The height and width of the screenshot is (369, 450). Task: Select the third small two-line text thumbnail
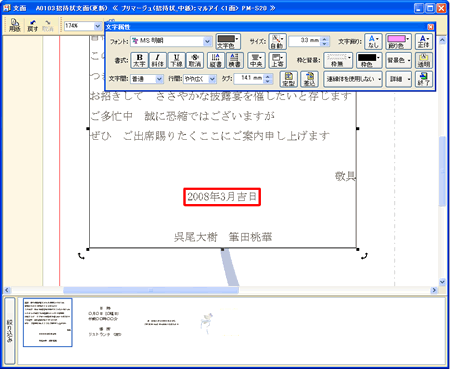pyautogui.click(x=161, y=323)
